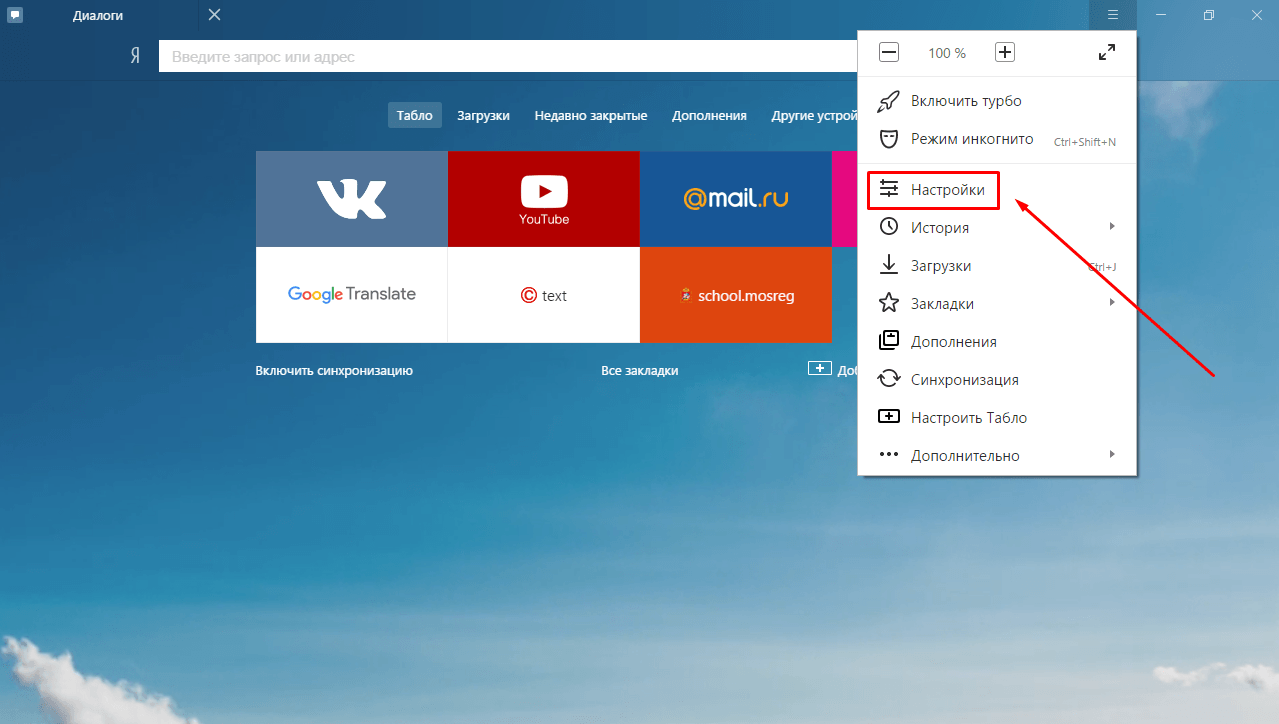Switch to the Табло tab
Viewport: 1279px width, 724px height.
[x=414, y=115]
